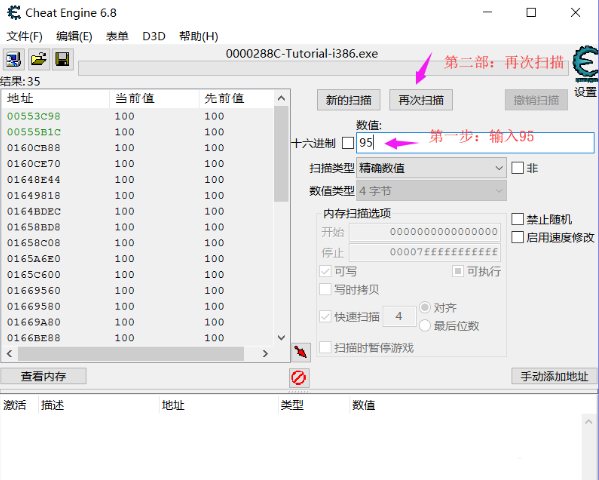Screen dimensions: 599x480
Task: Open the 表单 menu
Action: [x=117, y=36]
